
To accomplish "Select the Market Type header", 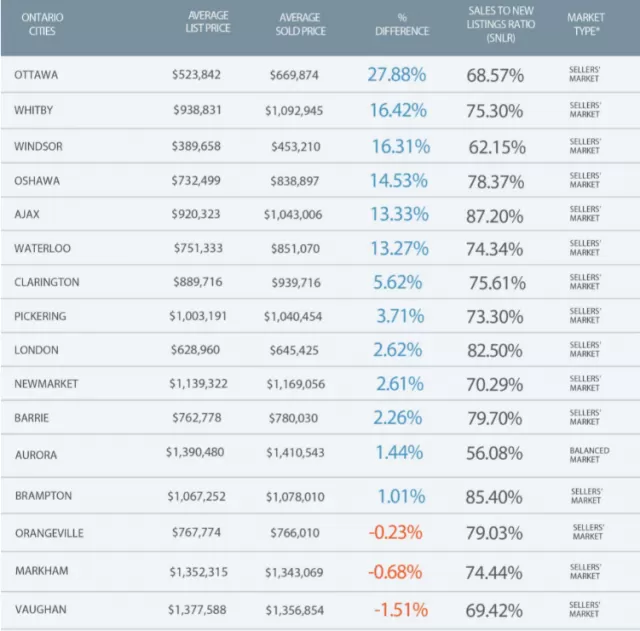I will [x=586, y=24].
